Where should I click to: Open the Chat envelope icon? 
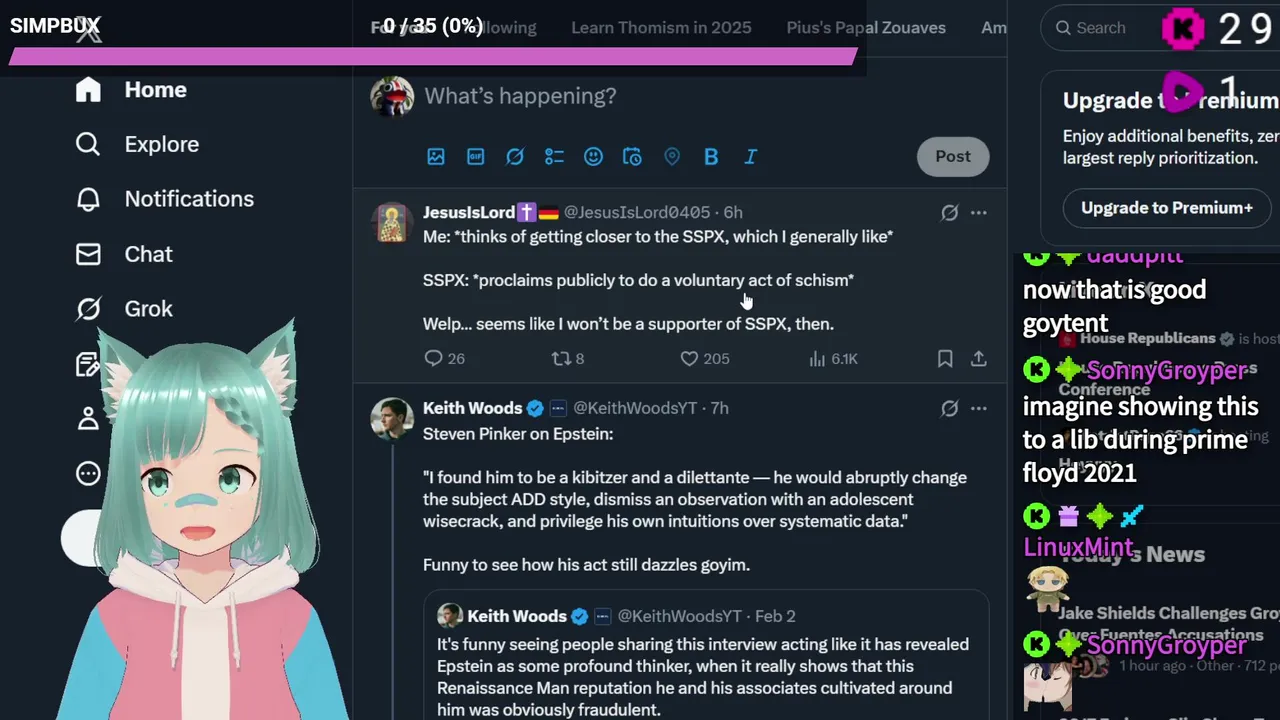coord(88,254)
